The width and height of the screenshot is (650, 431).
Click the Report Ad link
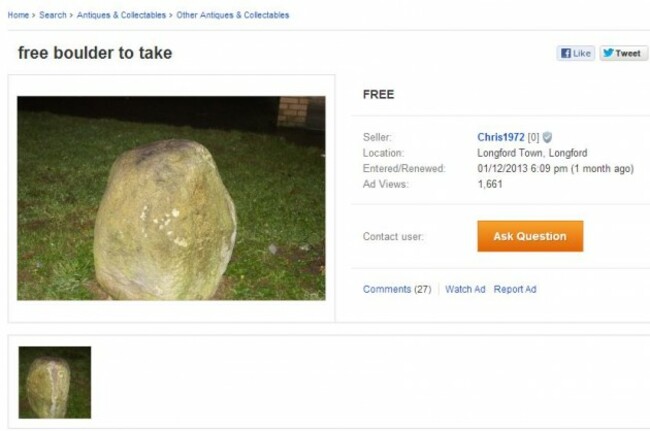click(x=515, y=289)
